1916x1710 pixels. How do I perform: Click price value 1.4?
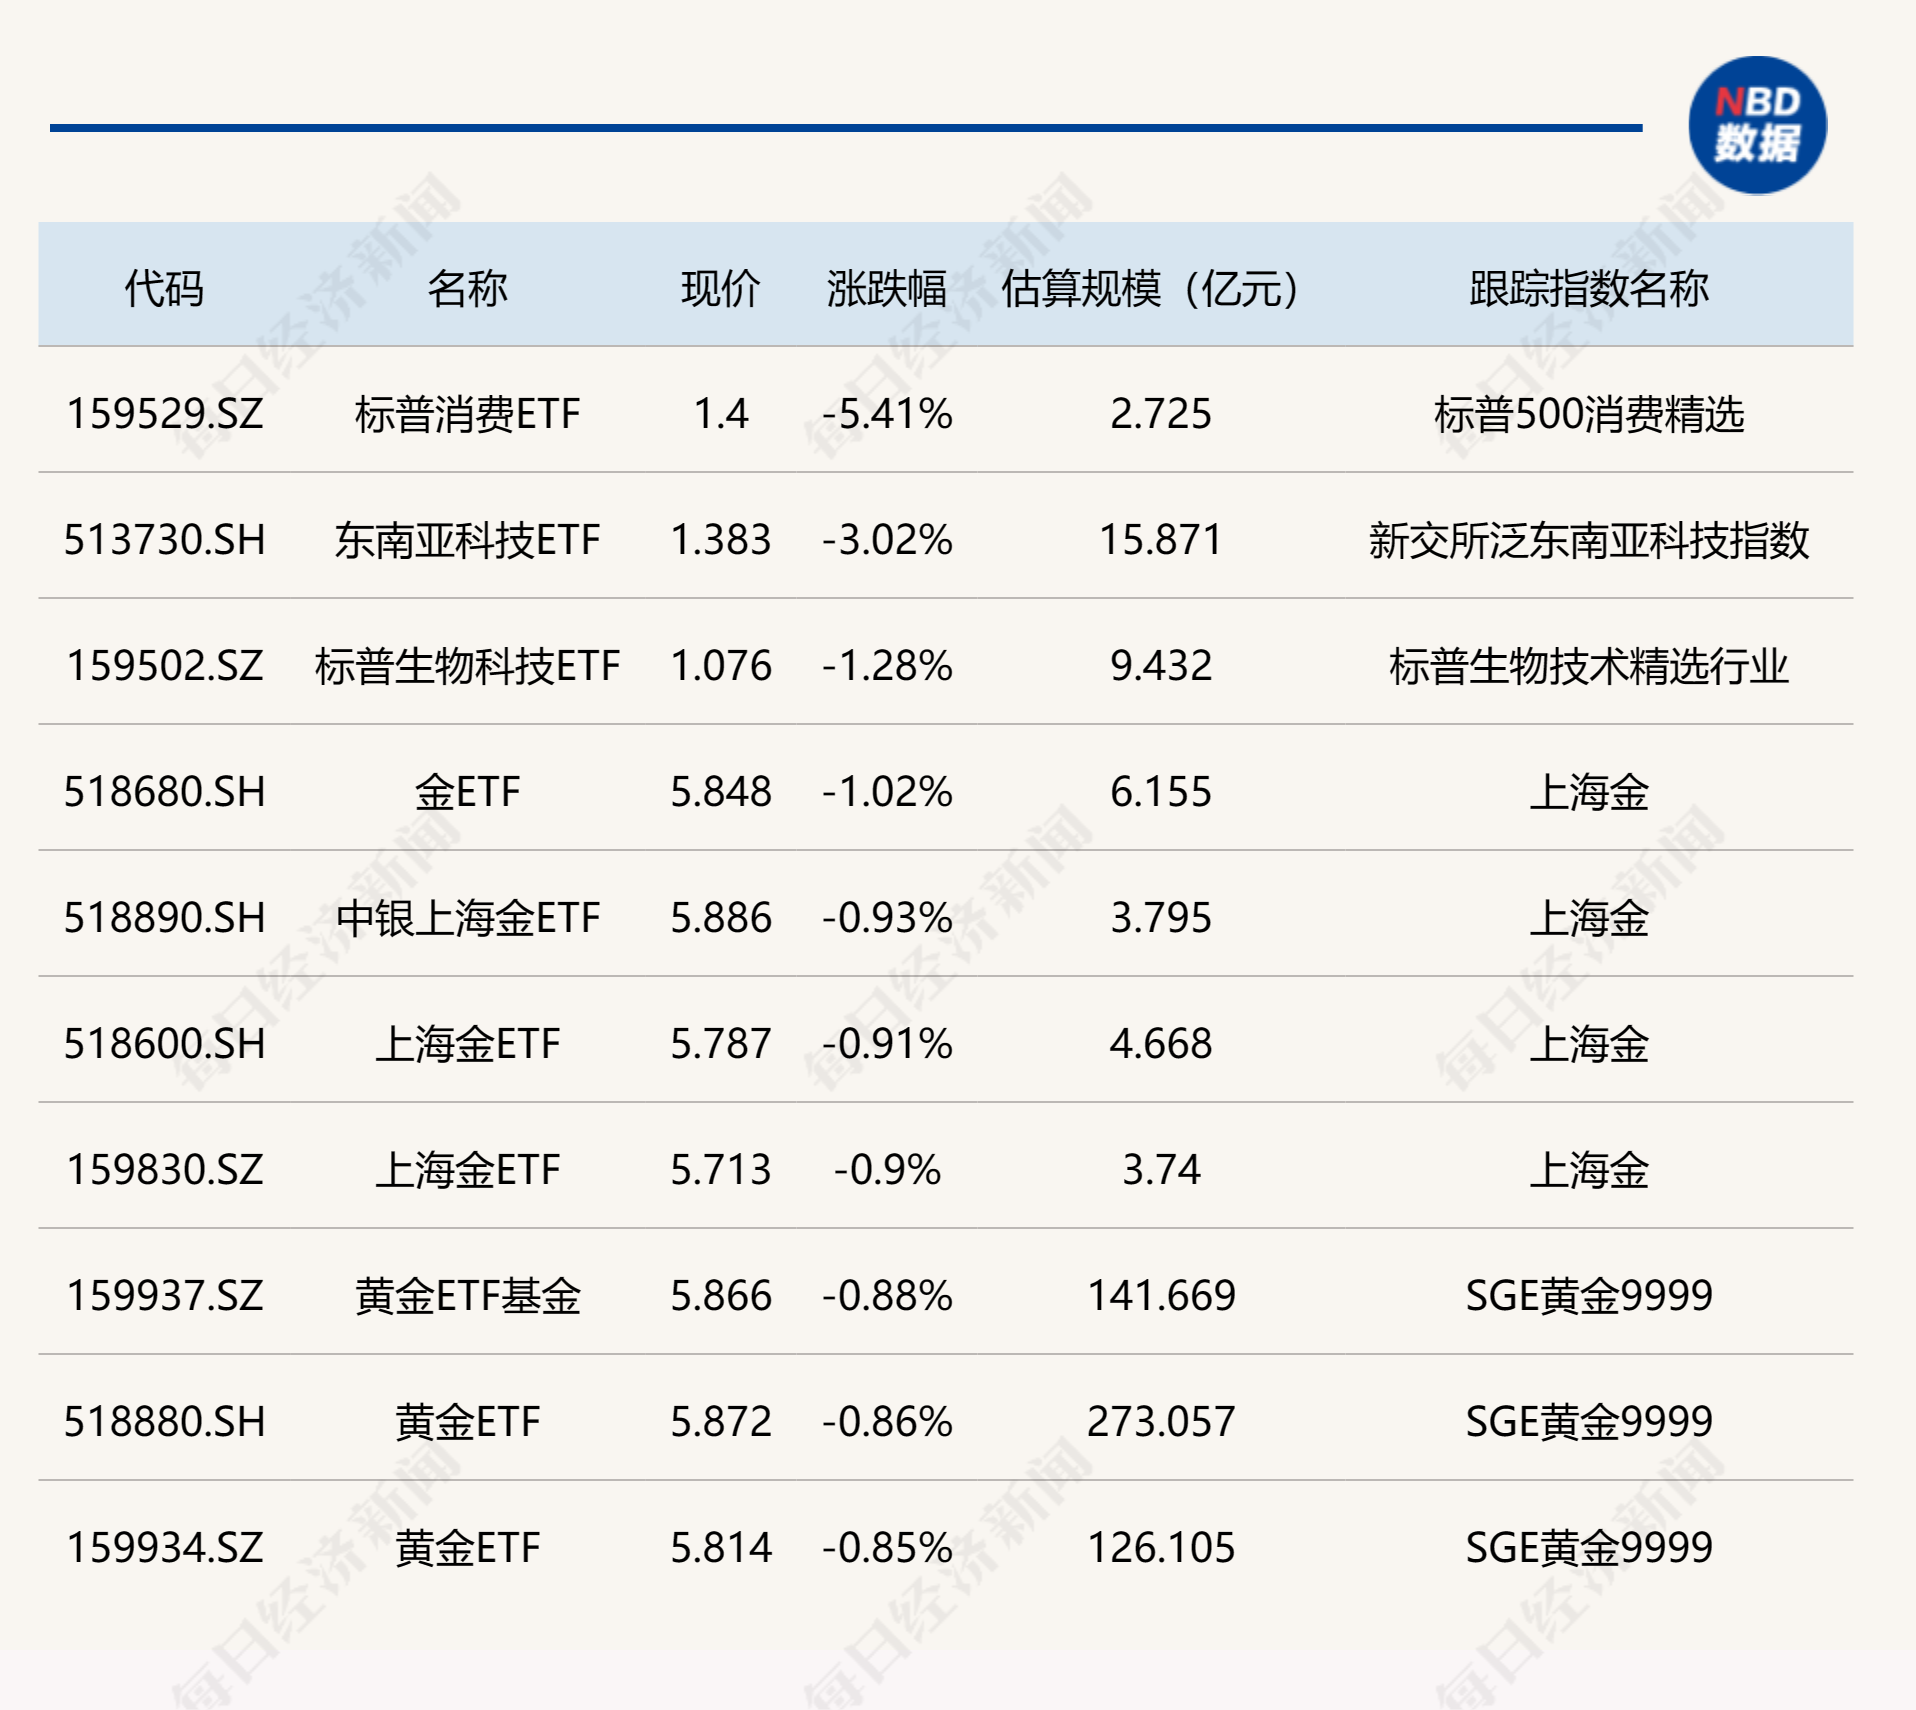pyautogui.click(x=720, y=414)
